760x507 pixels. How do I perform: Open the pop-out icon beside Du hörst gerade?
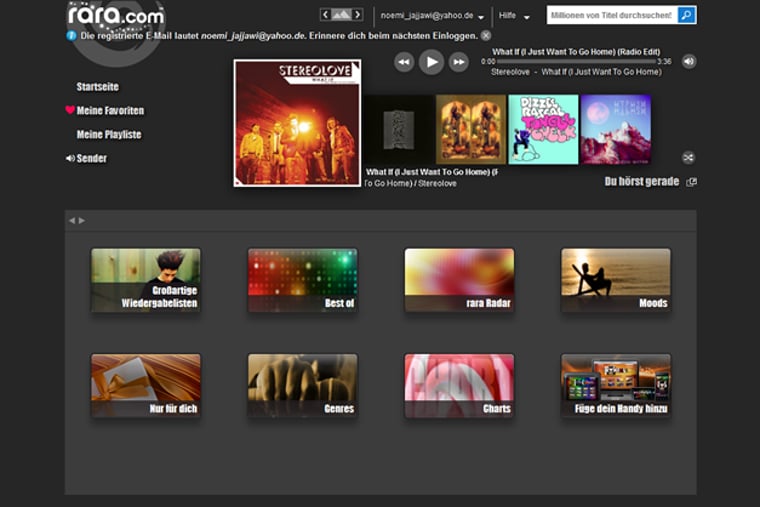692,182
